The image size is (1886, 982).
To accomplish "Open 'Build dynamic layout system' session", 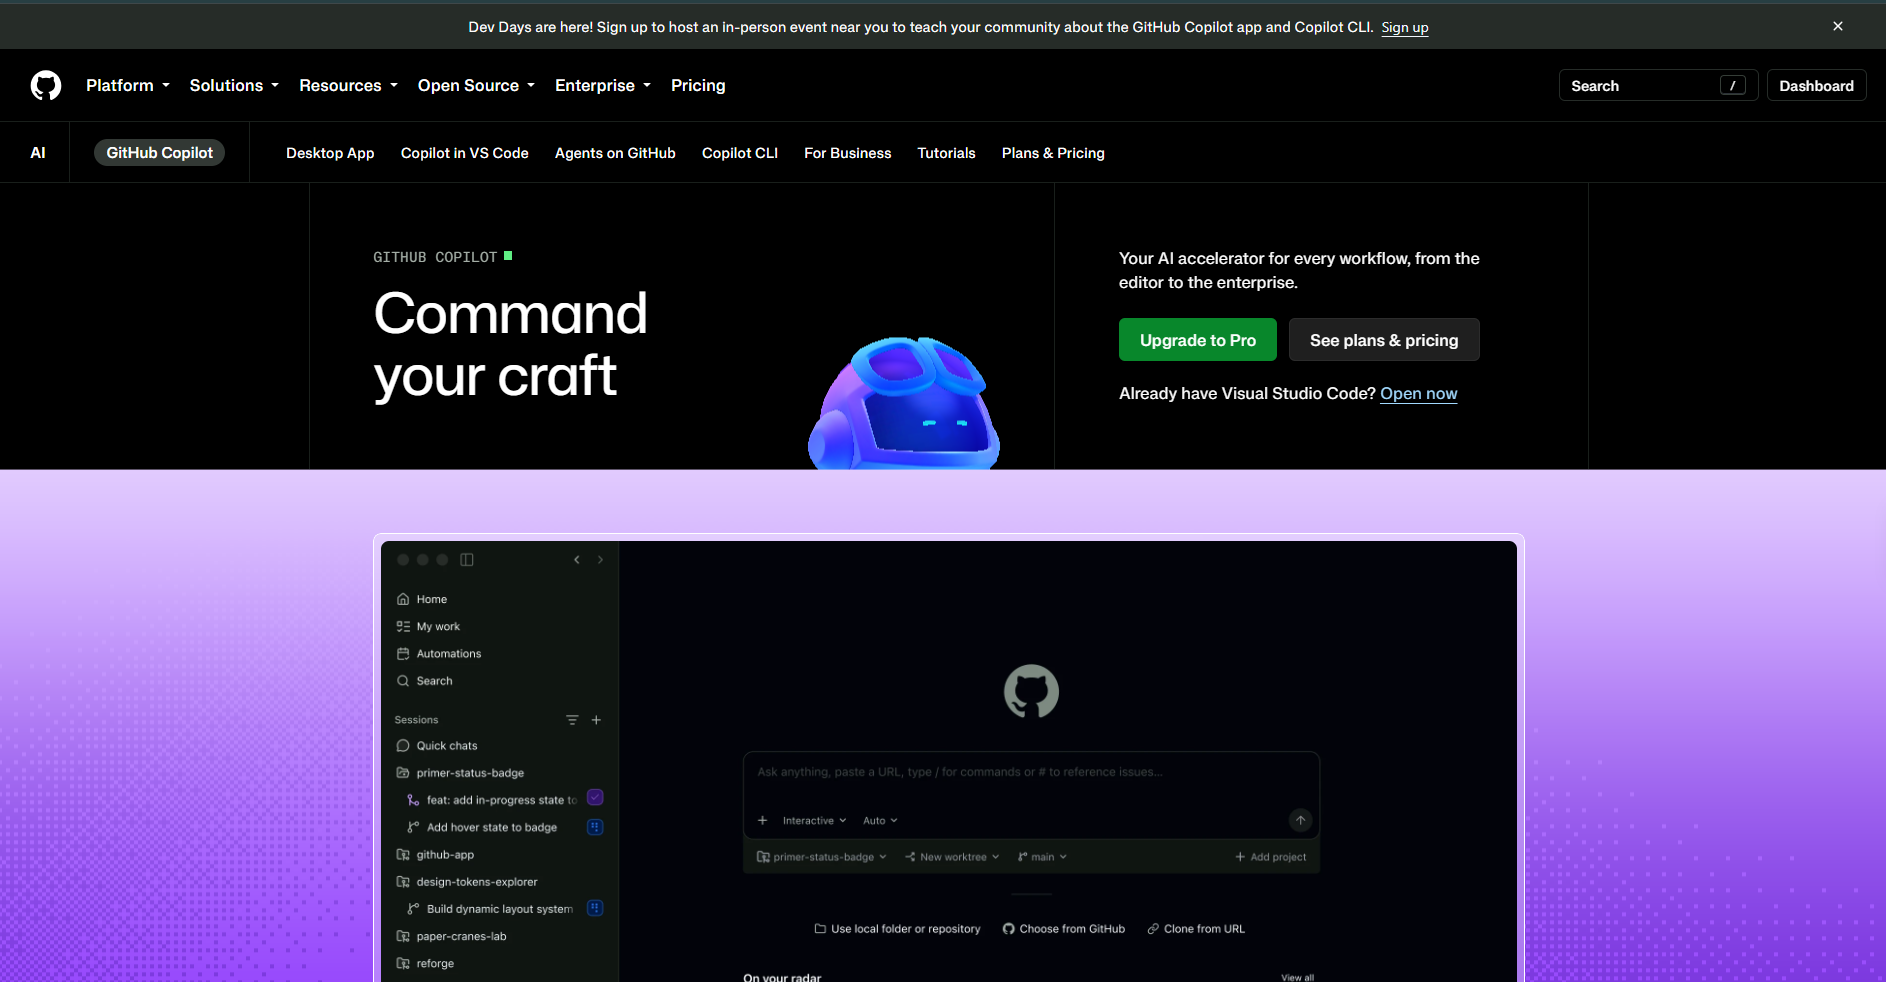I will [x=490, y=909].
